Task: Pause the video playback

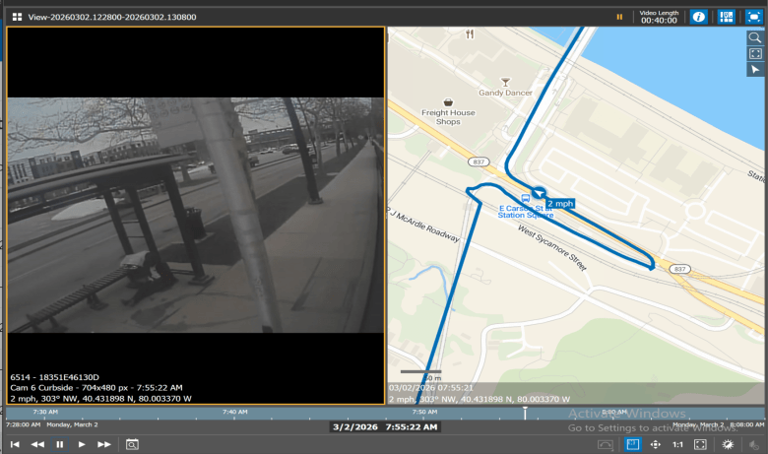Action: pos(60,444)
